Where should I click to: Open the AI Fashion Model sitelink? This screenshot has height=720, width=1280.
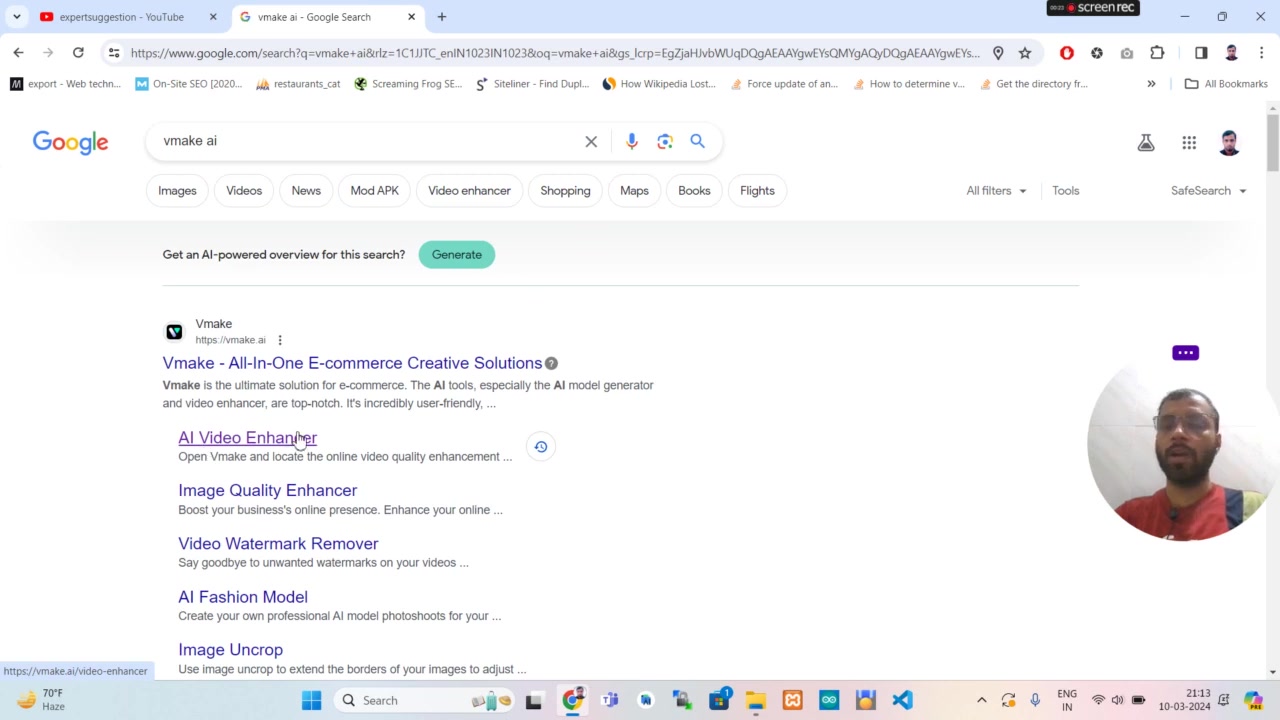coord(243,597)
